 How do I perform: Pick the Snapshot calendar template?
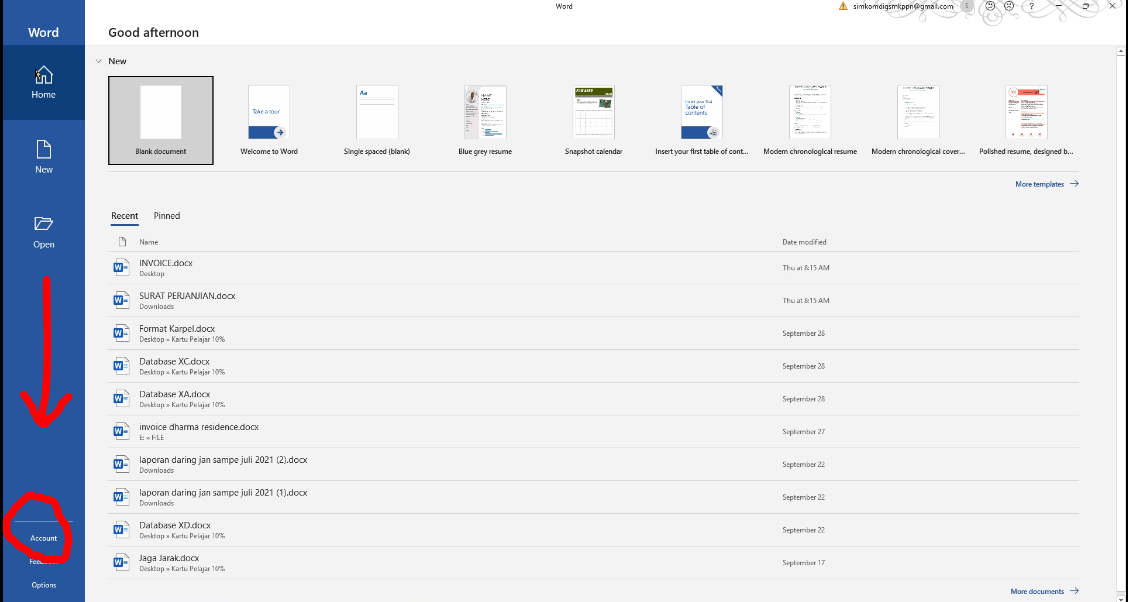click(x=593, y=120)
